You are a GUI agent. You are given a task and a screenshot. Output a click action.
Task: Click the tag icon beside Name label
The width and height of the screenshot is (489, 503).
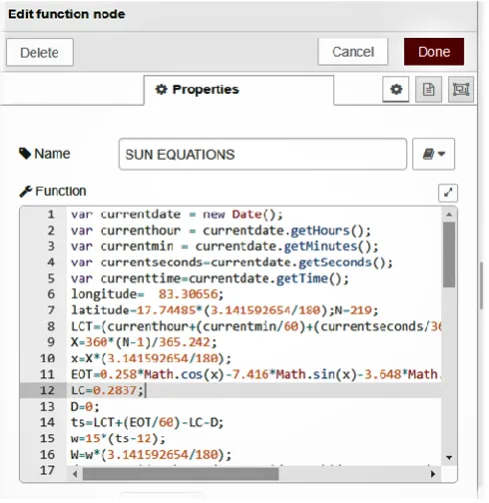pos(25,154)
